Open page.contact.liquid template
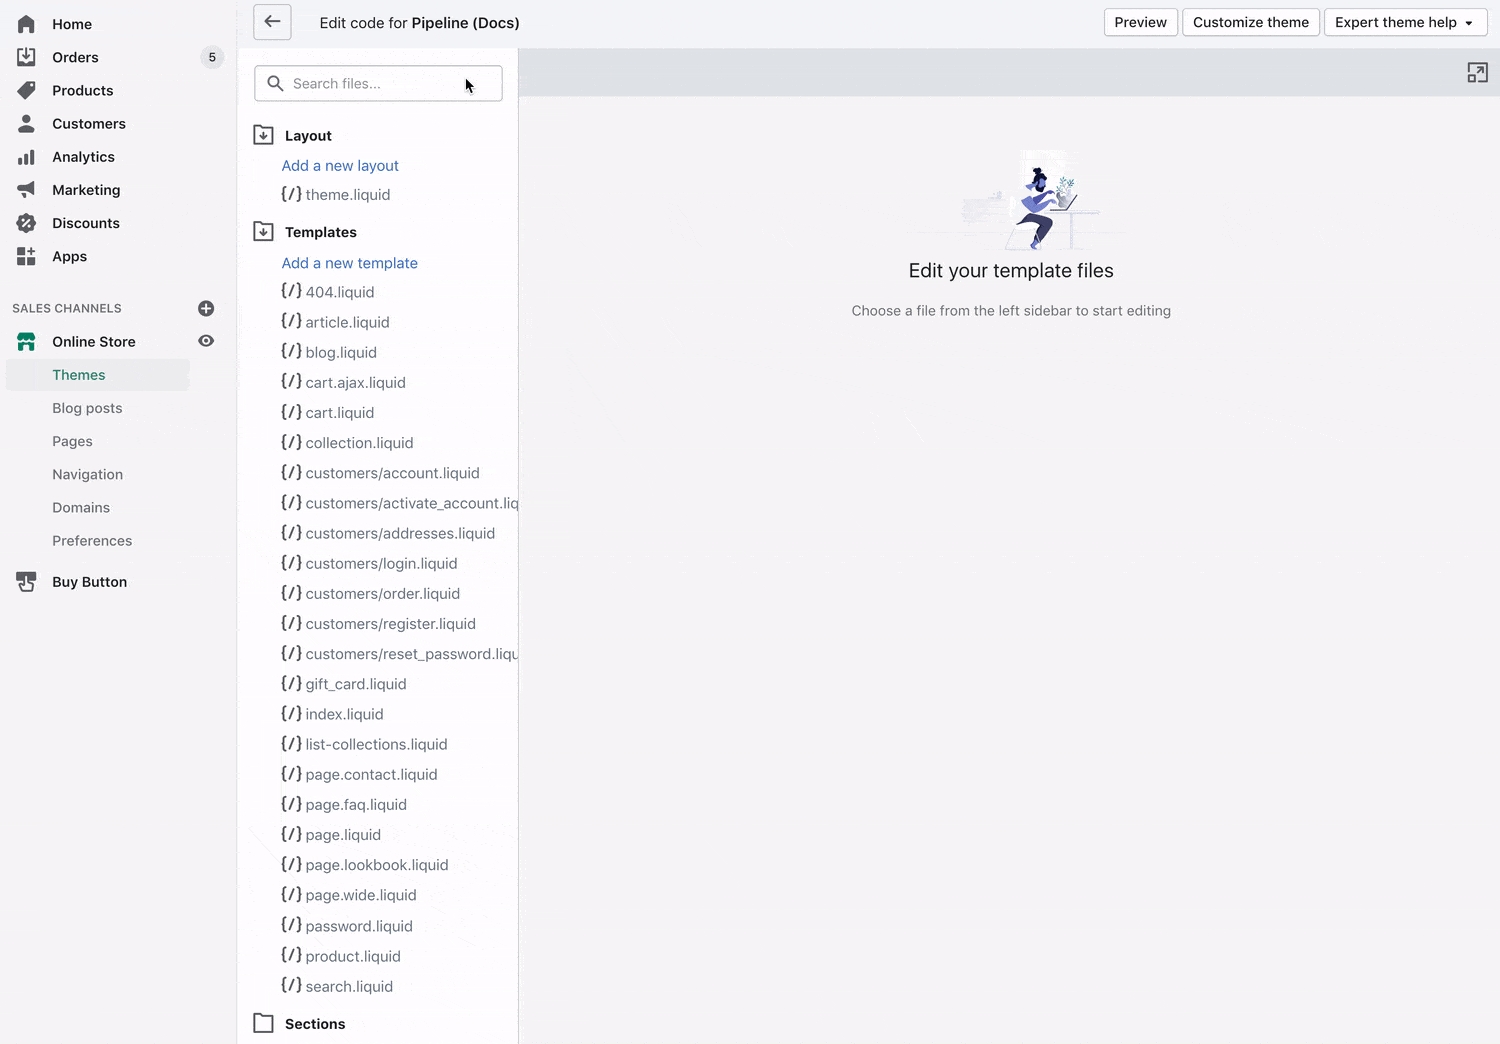Screen dimensions: 1500x1044 coord(359,774)
